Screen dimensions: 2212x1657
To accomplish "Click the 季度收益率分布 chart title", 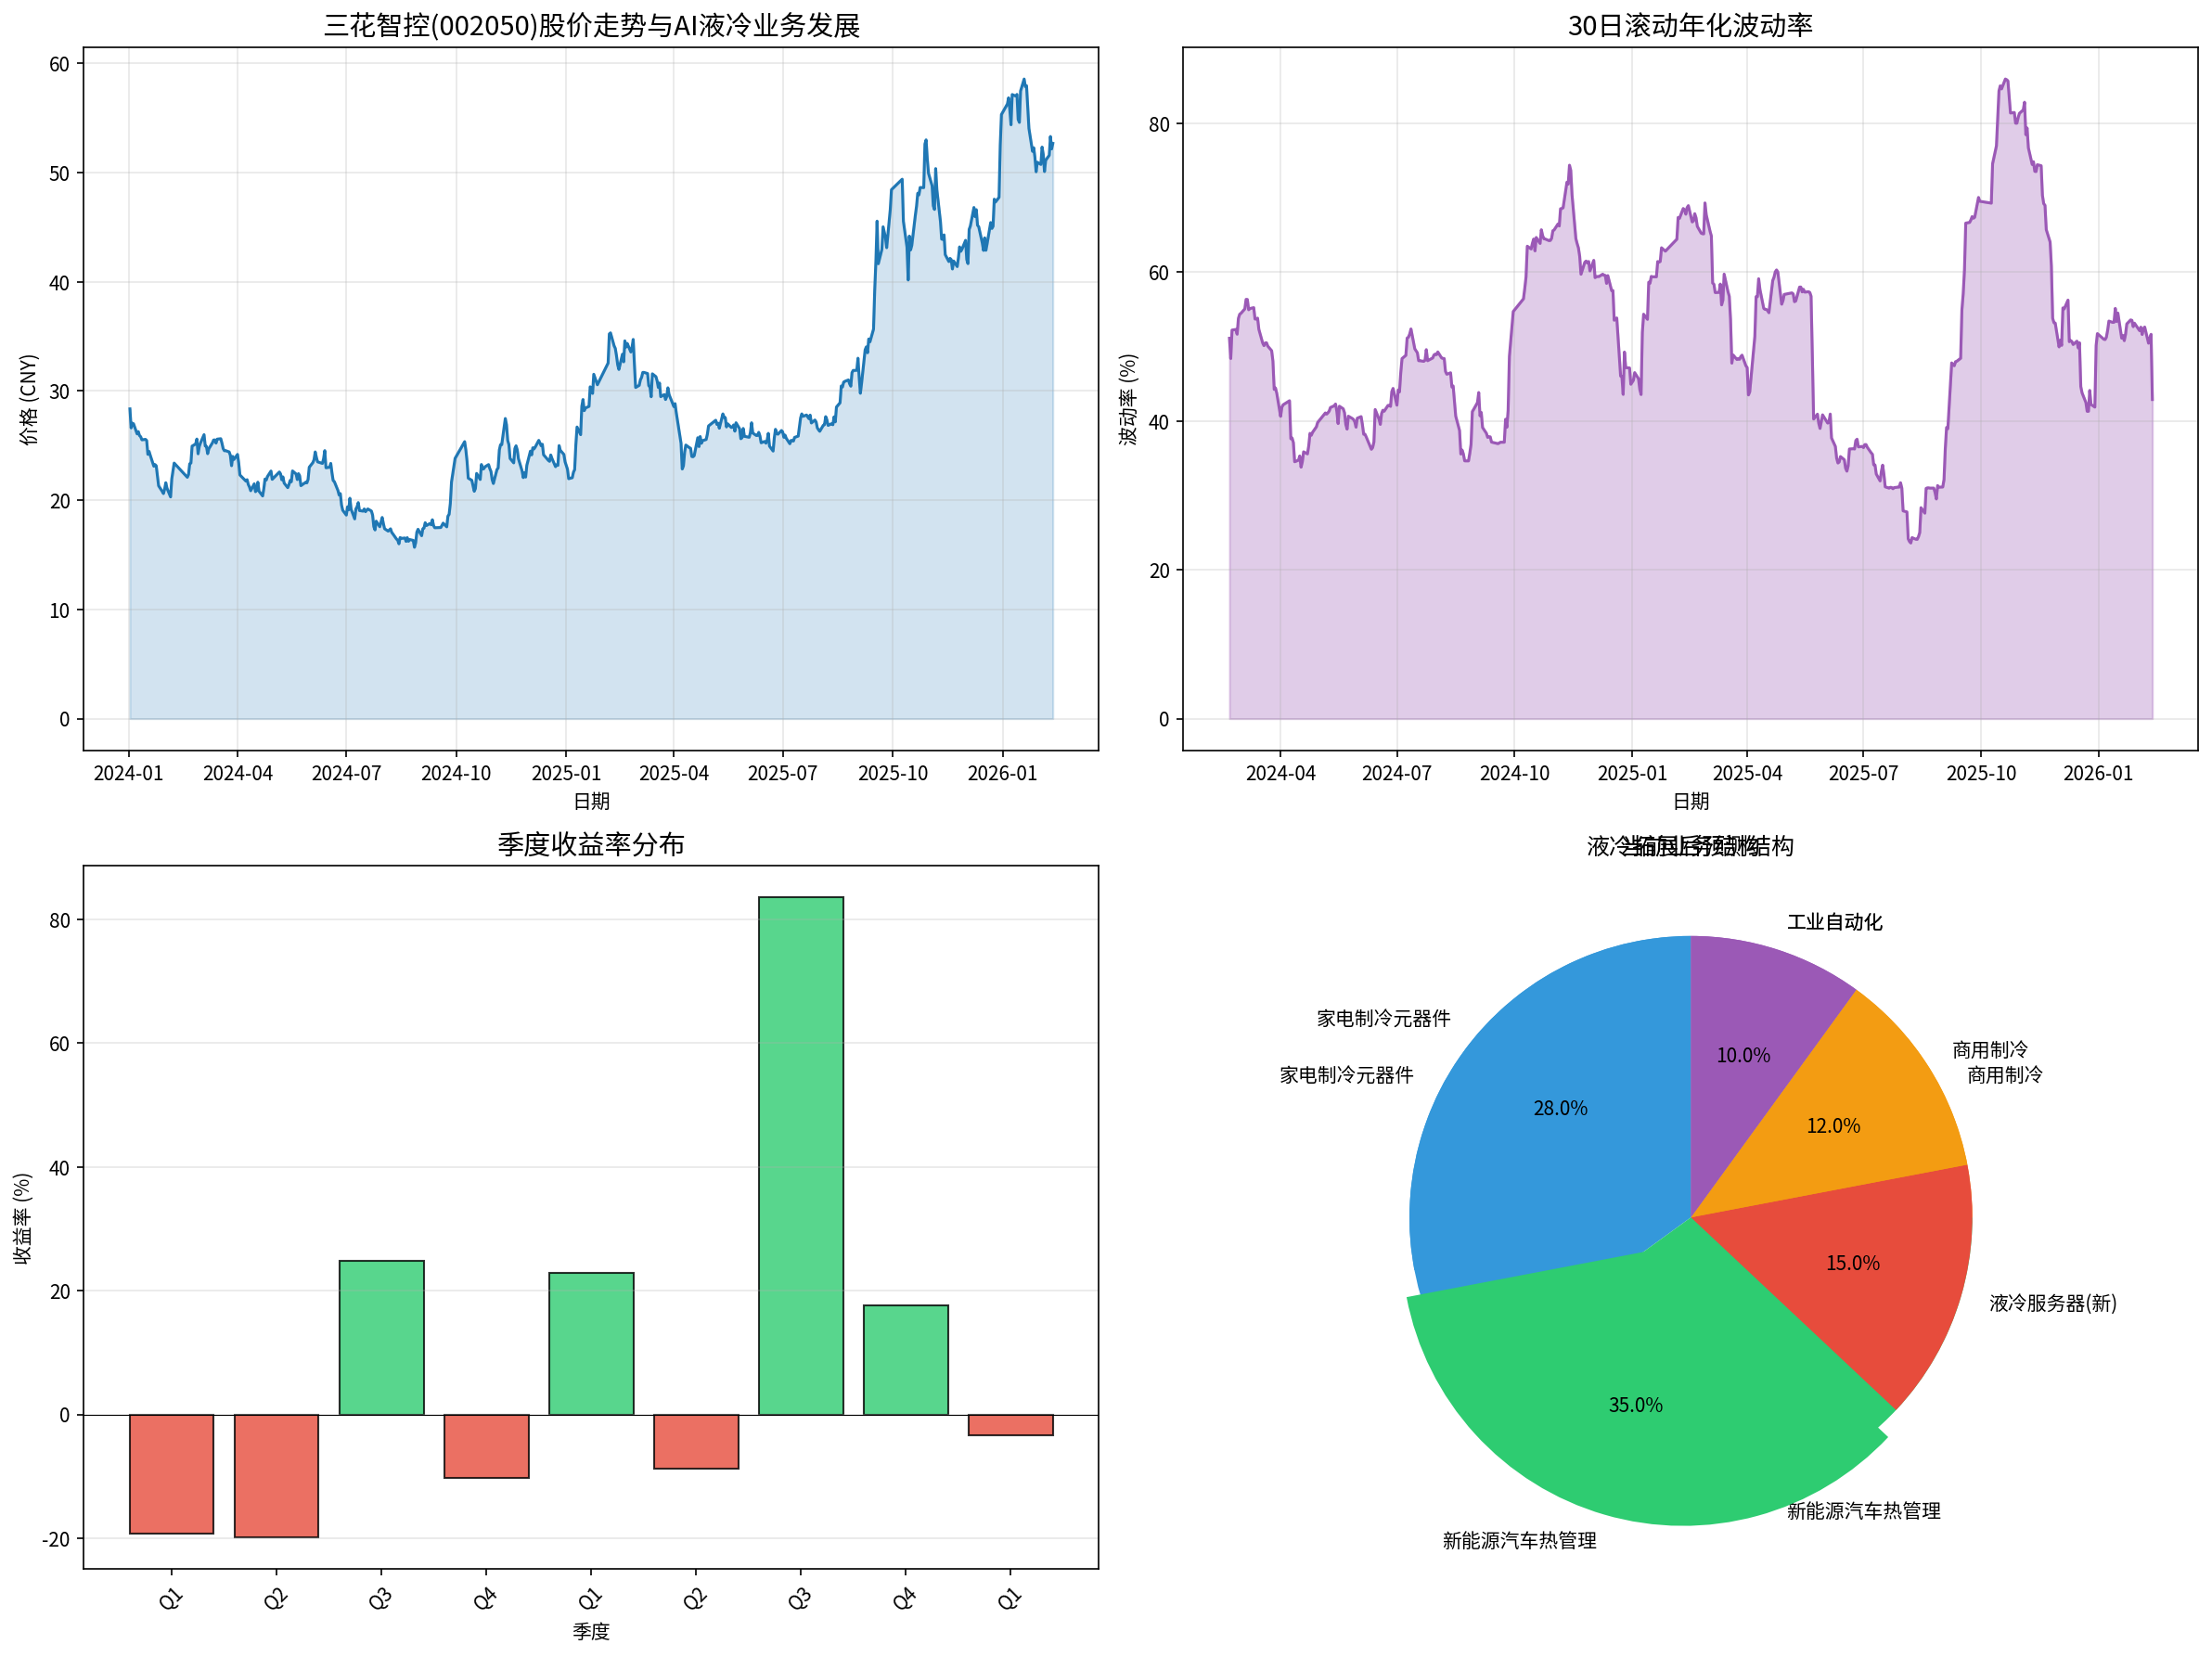I will coord(591,844).
